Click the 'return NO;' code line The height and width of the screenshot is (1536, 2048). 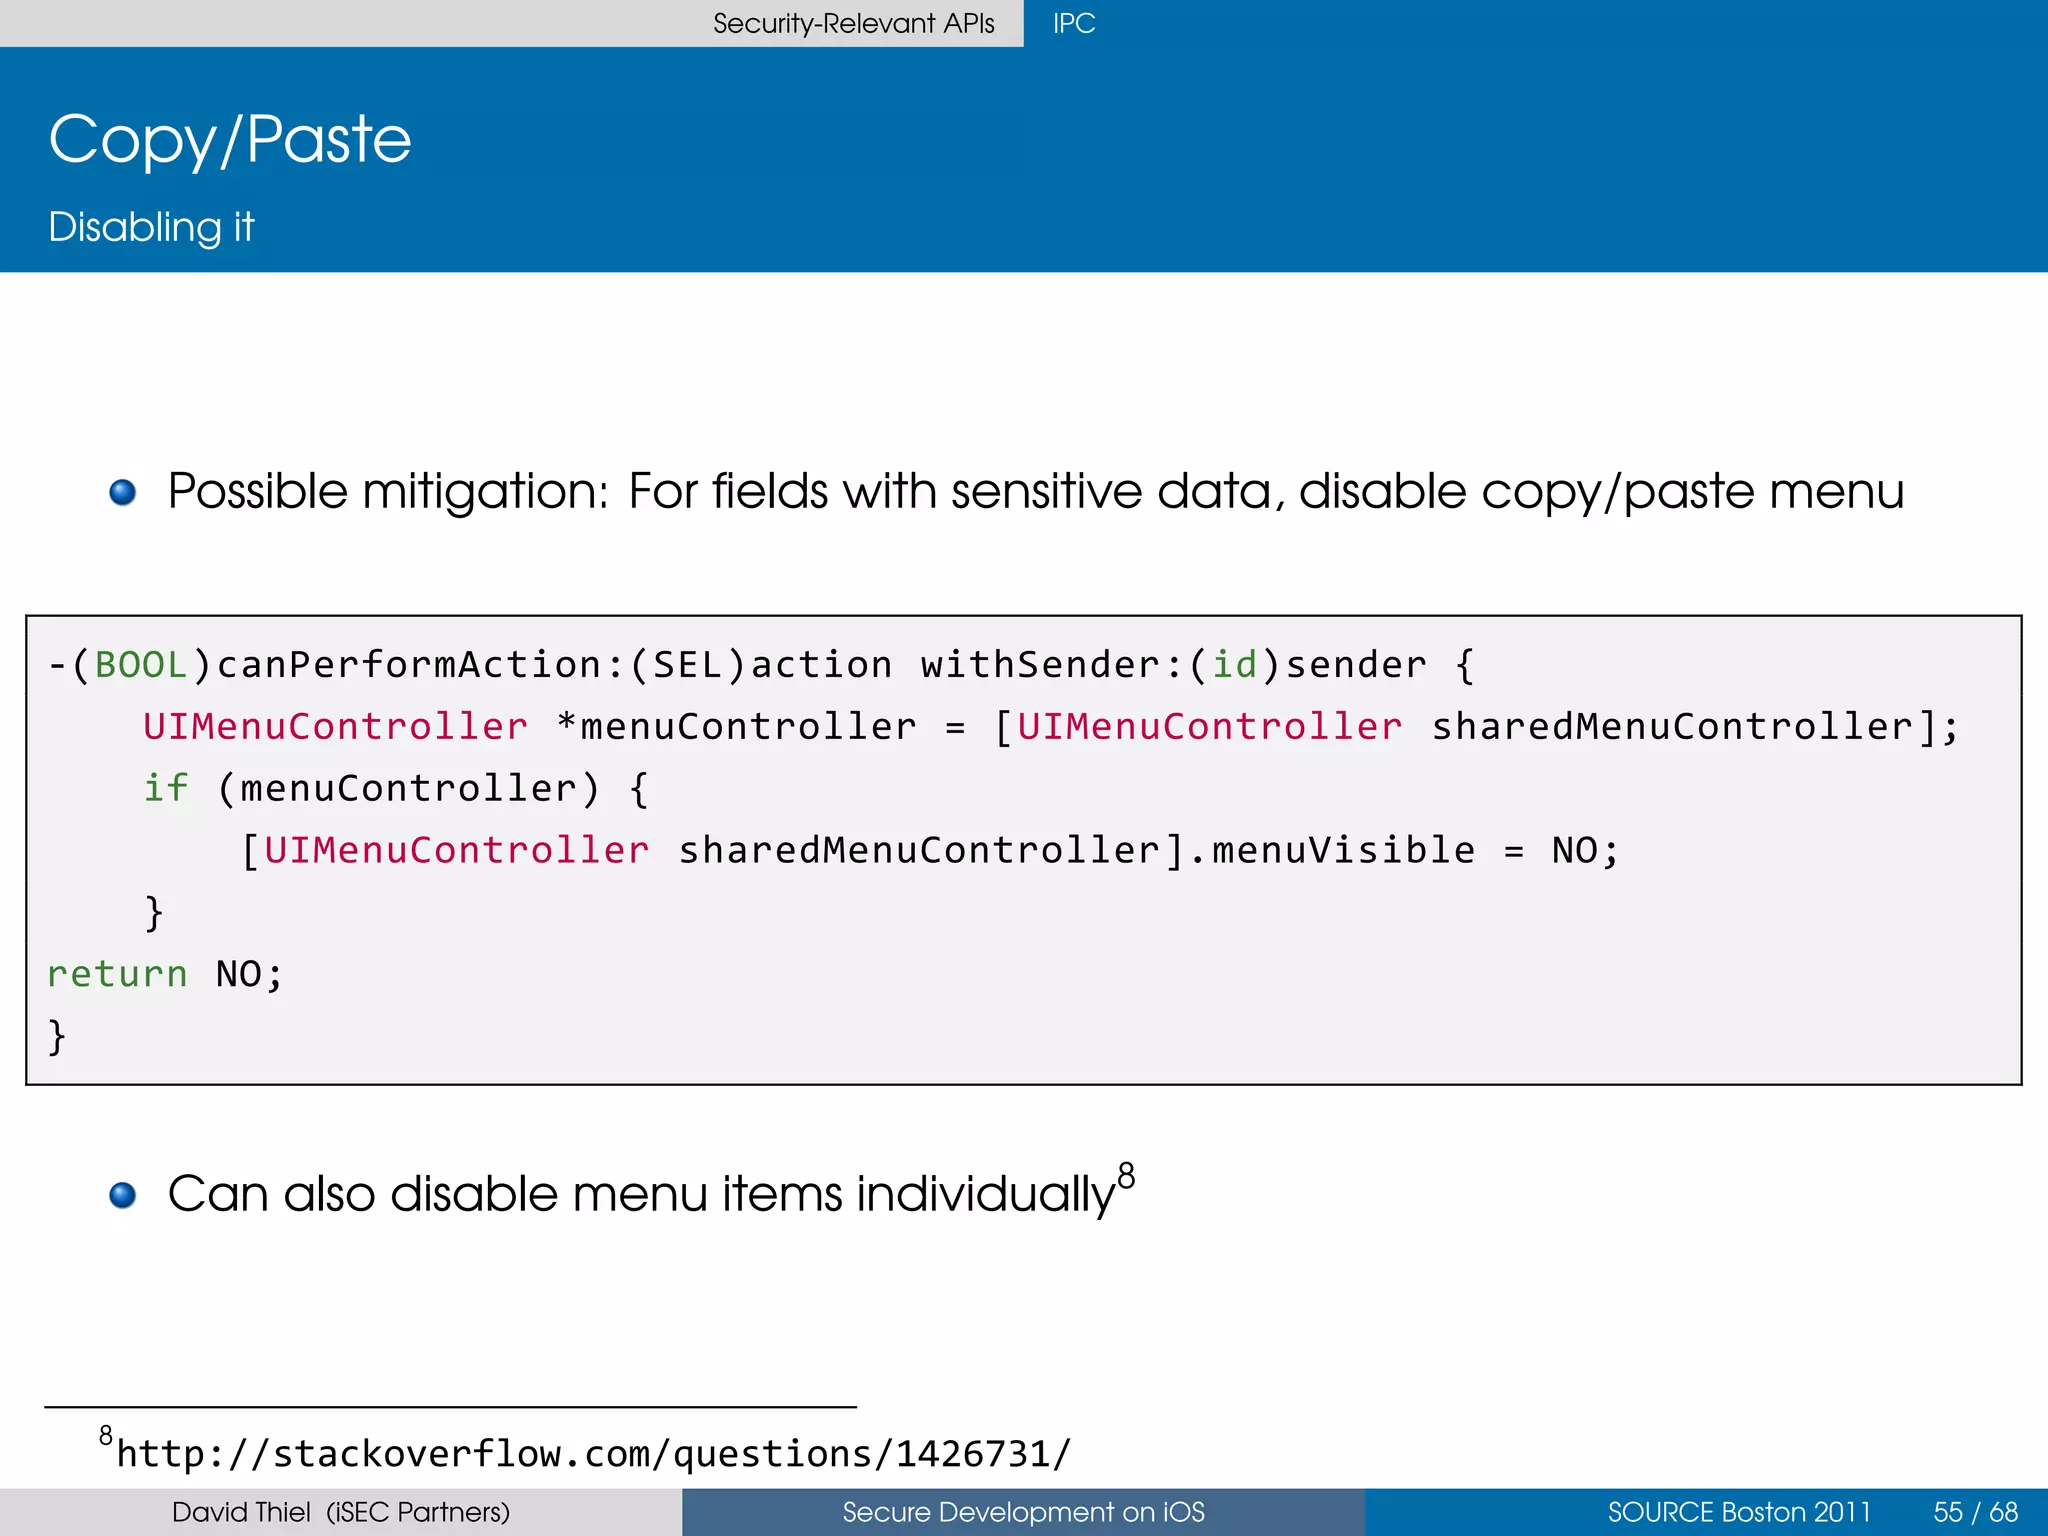point(166,974)
